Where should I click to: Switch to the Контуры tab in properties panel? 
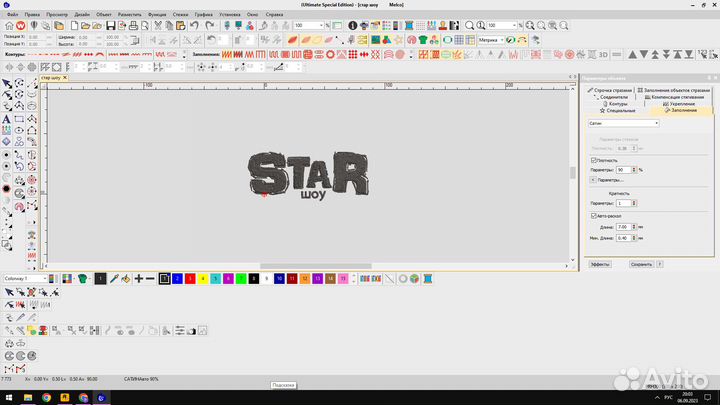618,103
